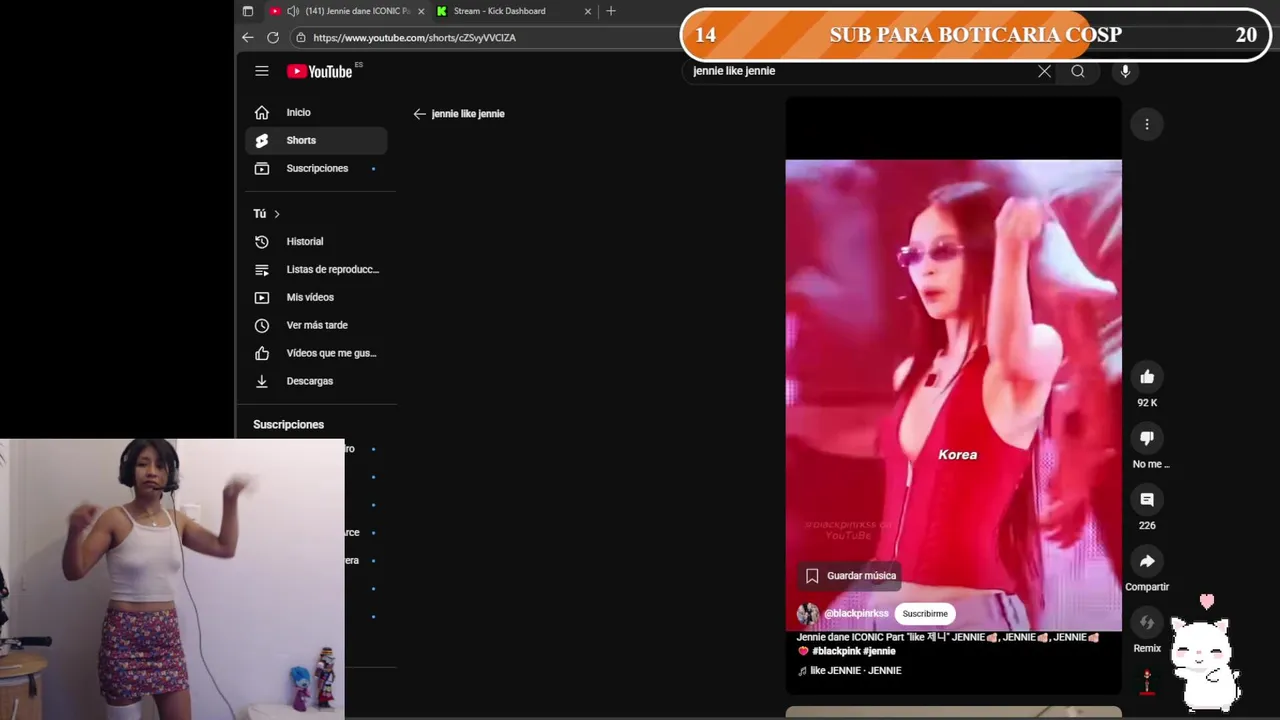Click the search magnifier button
Viewport: 1280px width, 720px height.
[x=1078, y=71]
